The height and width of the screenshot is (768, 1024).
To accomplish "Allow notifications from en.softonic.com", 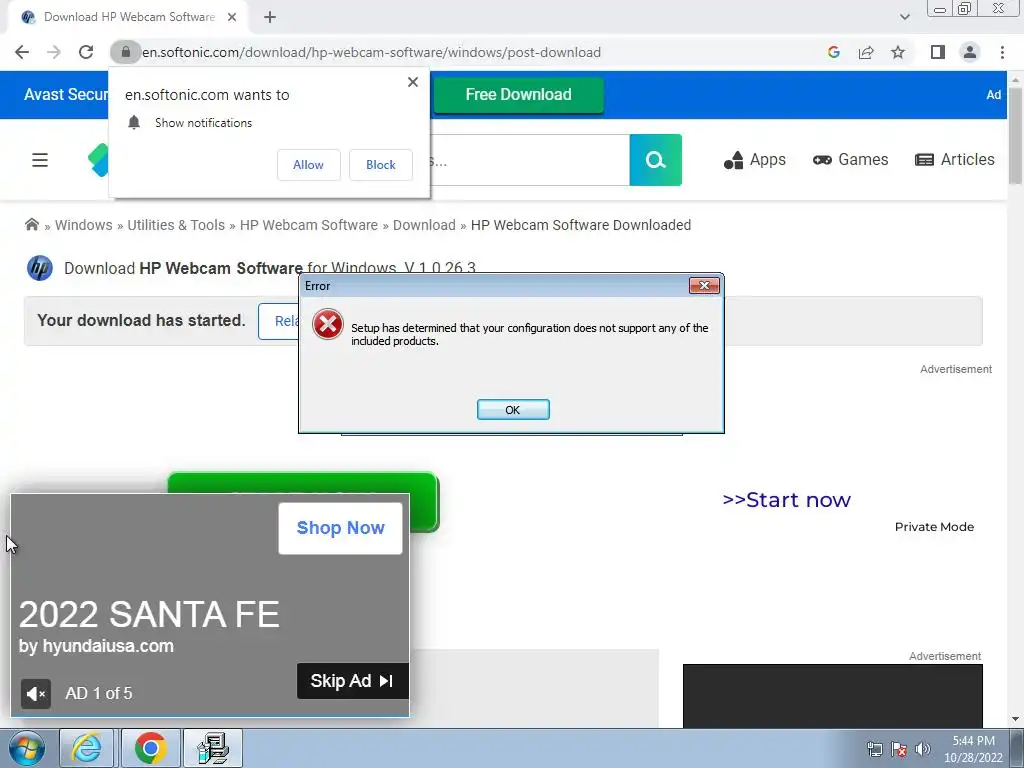I will click(x=308, y=165).
